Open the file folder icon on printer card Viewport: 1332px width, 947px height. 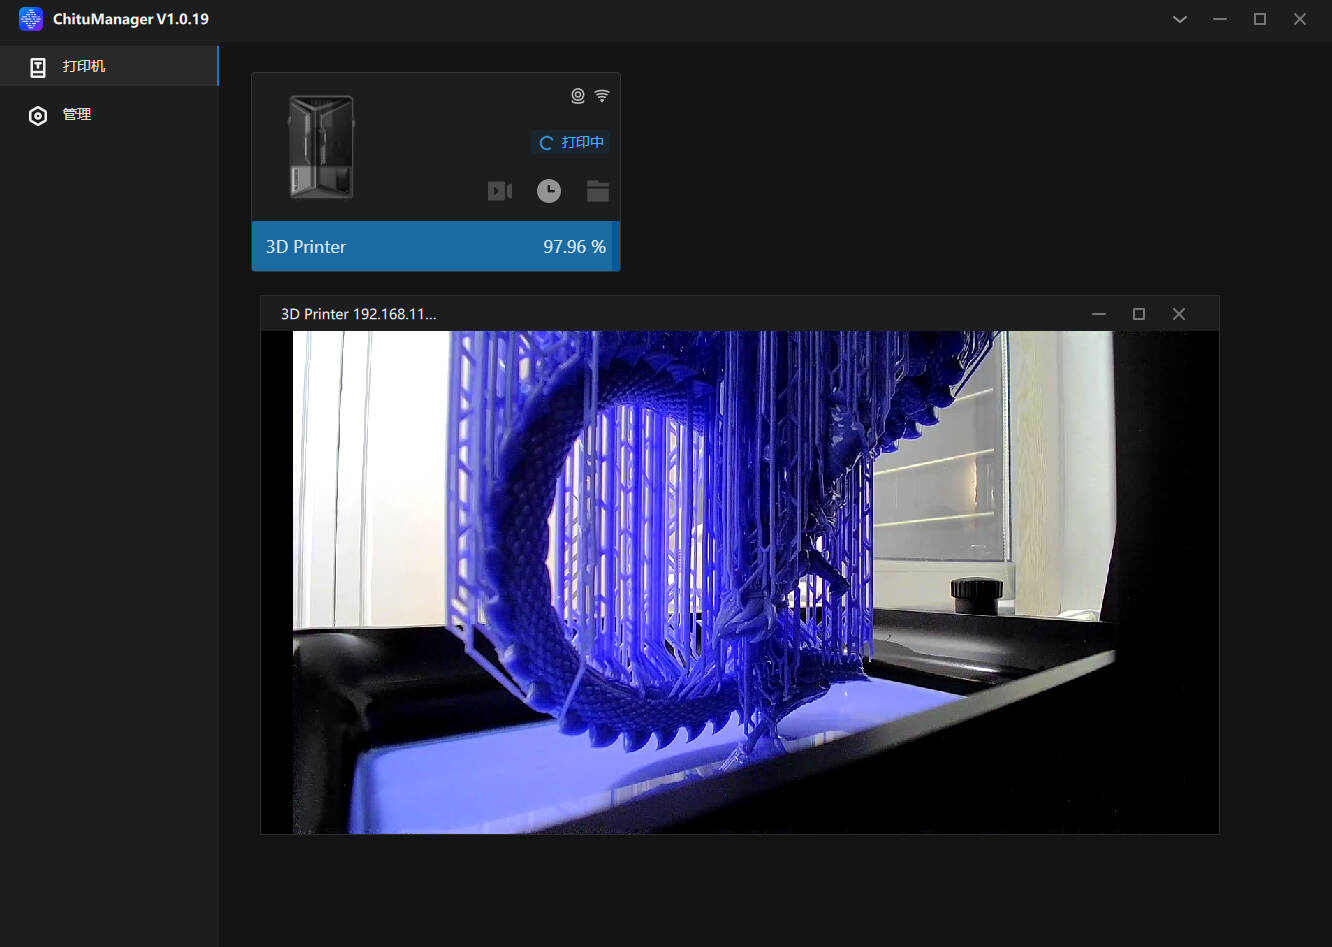pyautogui.click(x=598, y=191)
